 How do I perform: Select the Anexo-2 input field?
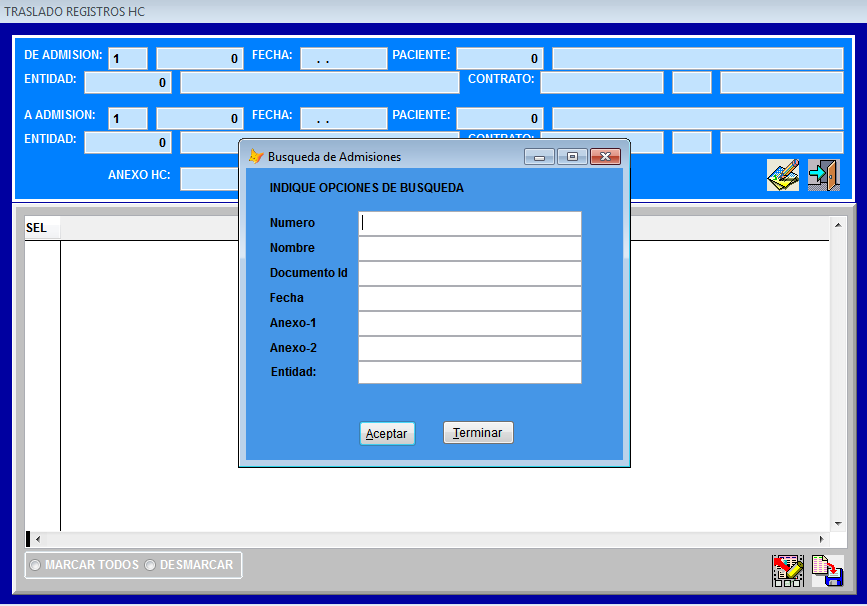(470, 348)
